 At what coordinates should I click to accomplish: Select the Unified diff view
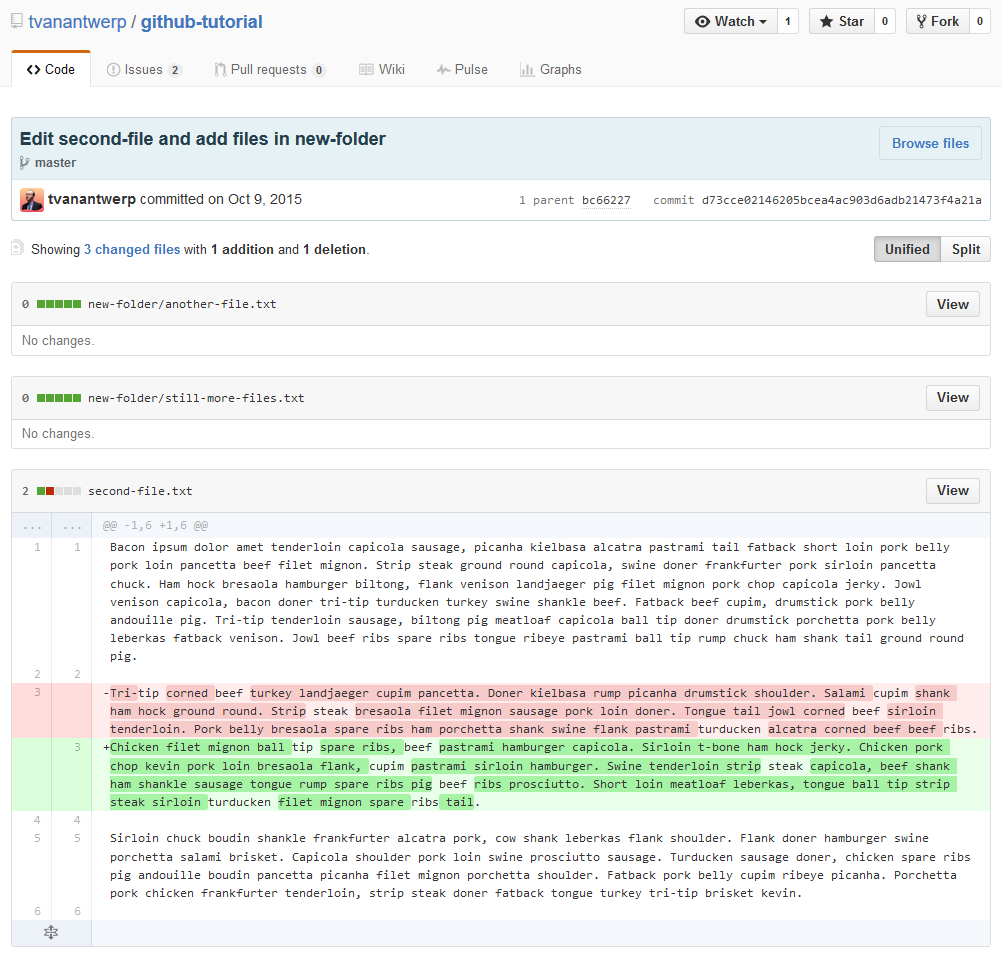click(907, 249)
